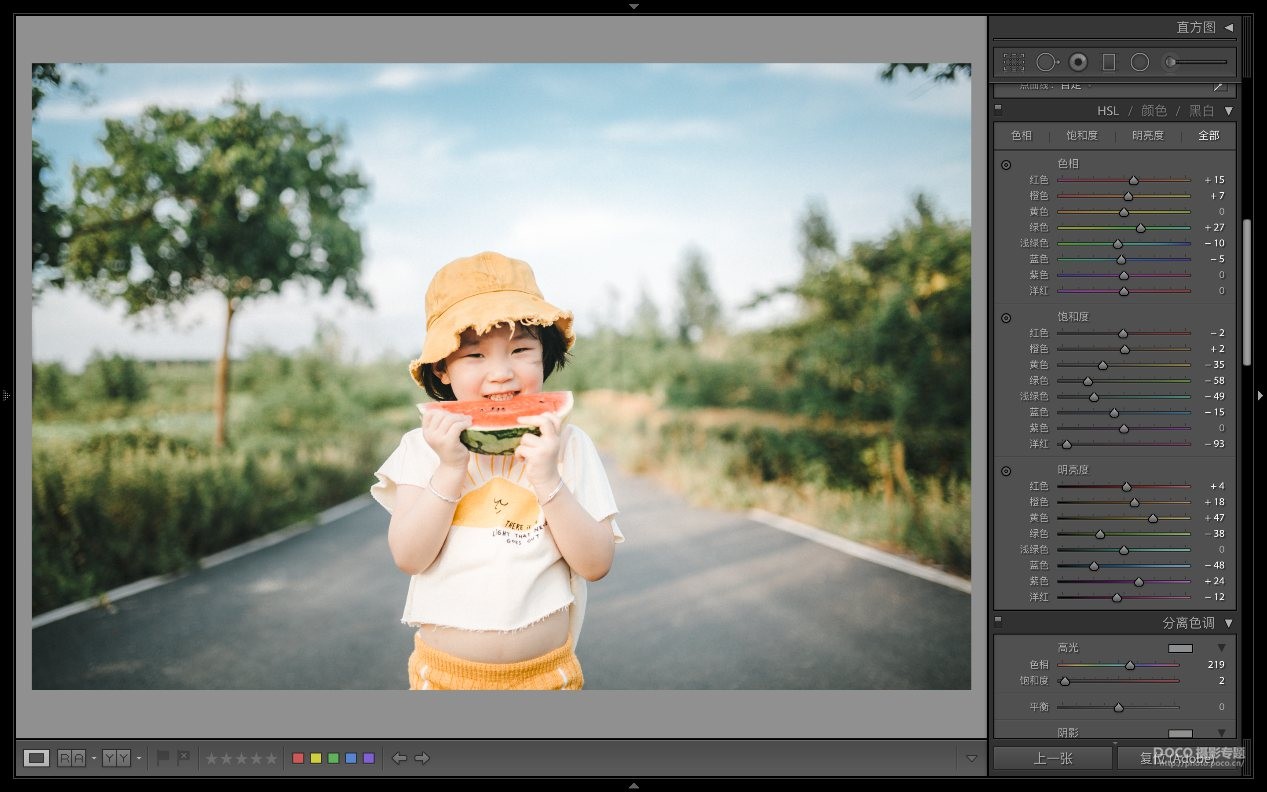
Task: Click the right panel vertical scrollbar
Action: click(1247, 290)
